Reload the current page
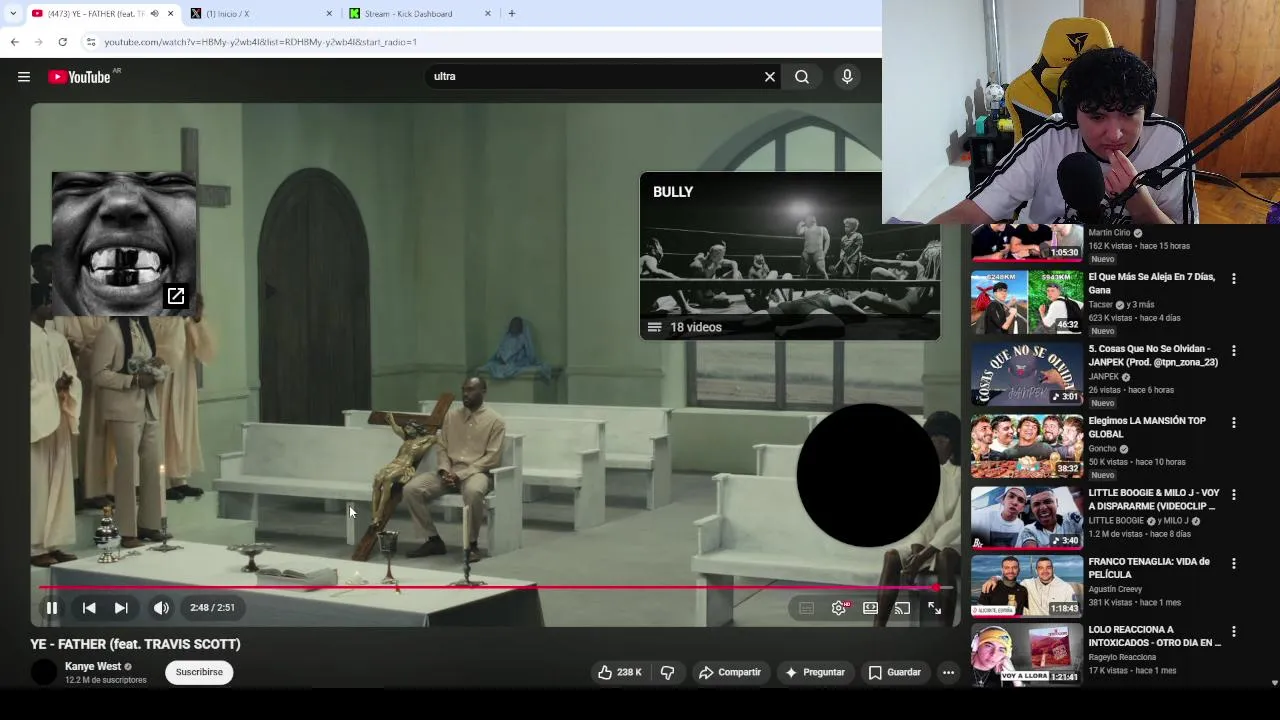Image resolution: width=1280 pixels, height=720 pixels. click(x=62, y=42)
